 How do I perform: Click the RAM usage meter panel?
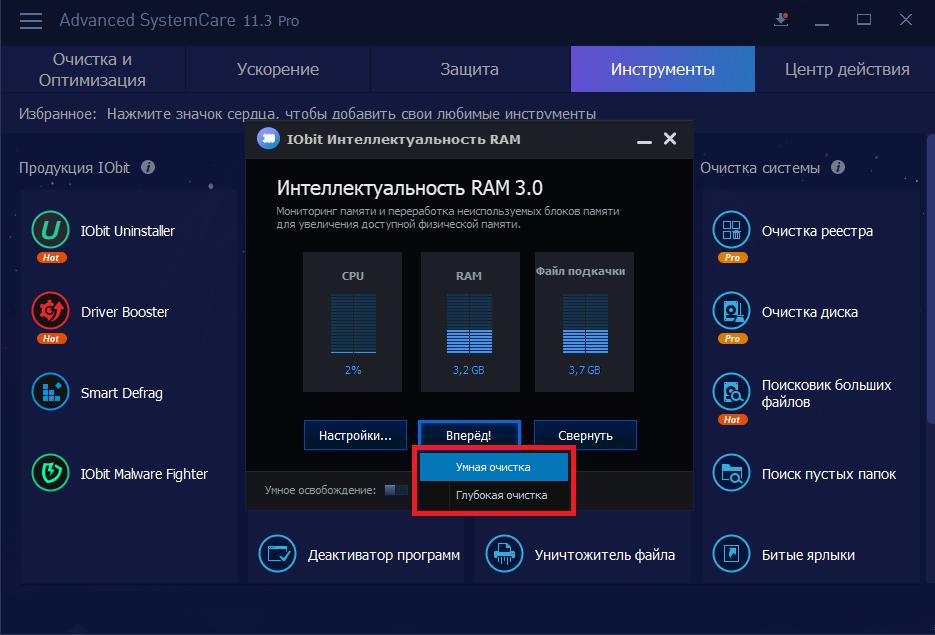click(470, 322)
